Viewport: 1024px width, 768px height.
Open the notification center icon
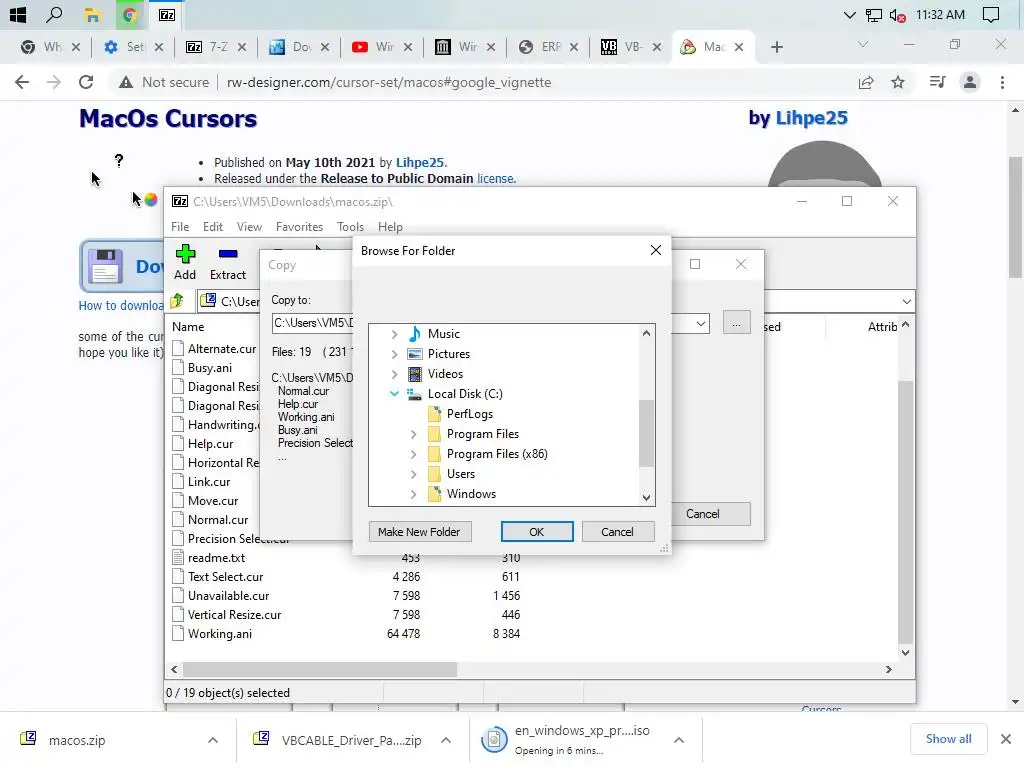coord(991,15)
